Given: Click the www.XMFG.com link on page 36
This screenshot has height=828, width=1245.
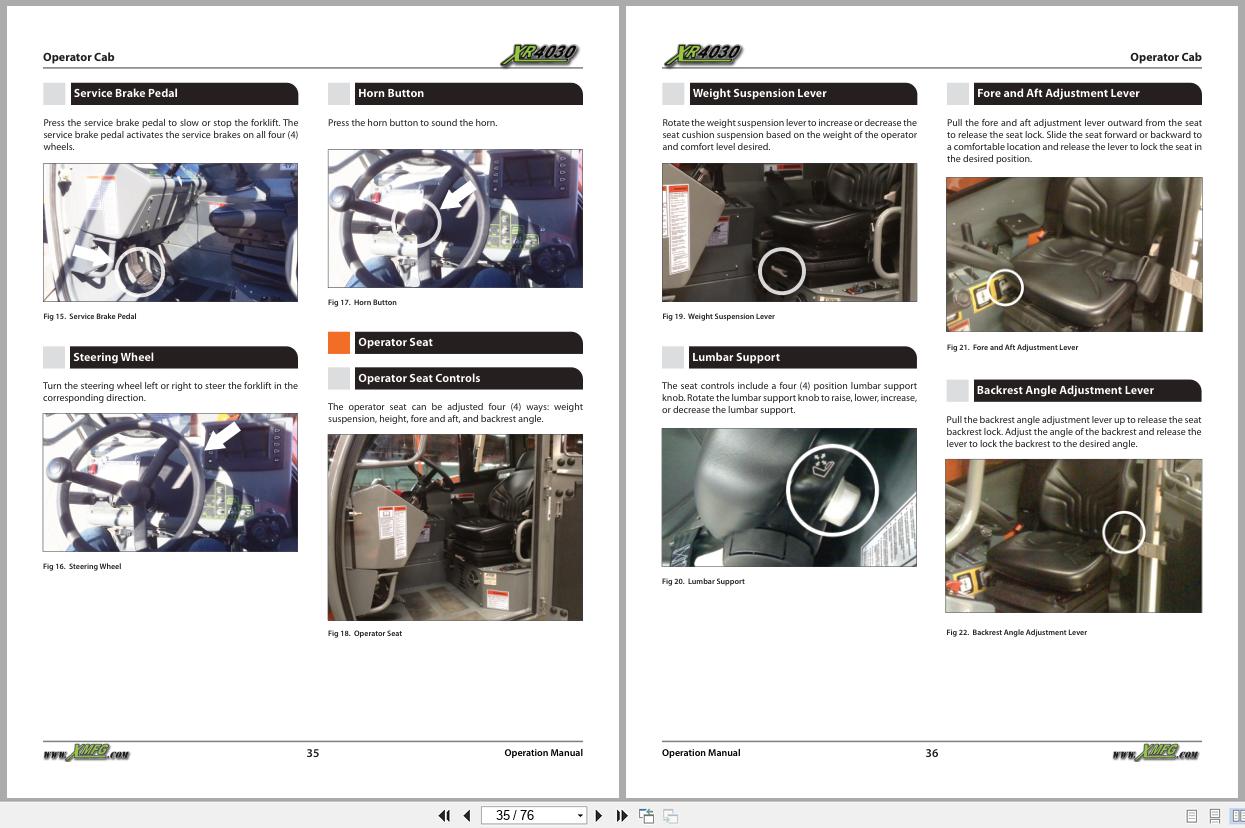Looking at the screenshot, I should [1156, 753].
